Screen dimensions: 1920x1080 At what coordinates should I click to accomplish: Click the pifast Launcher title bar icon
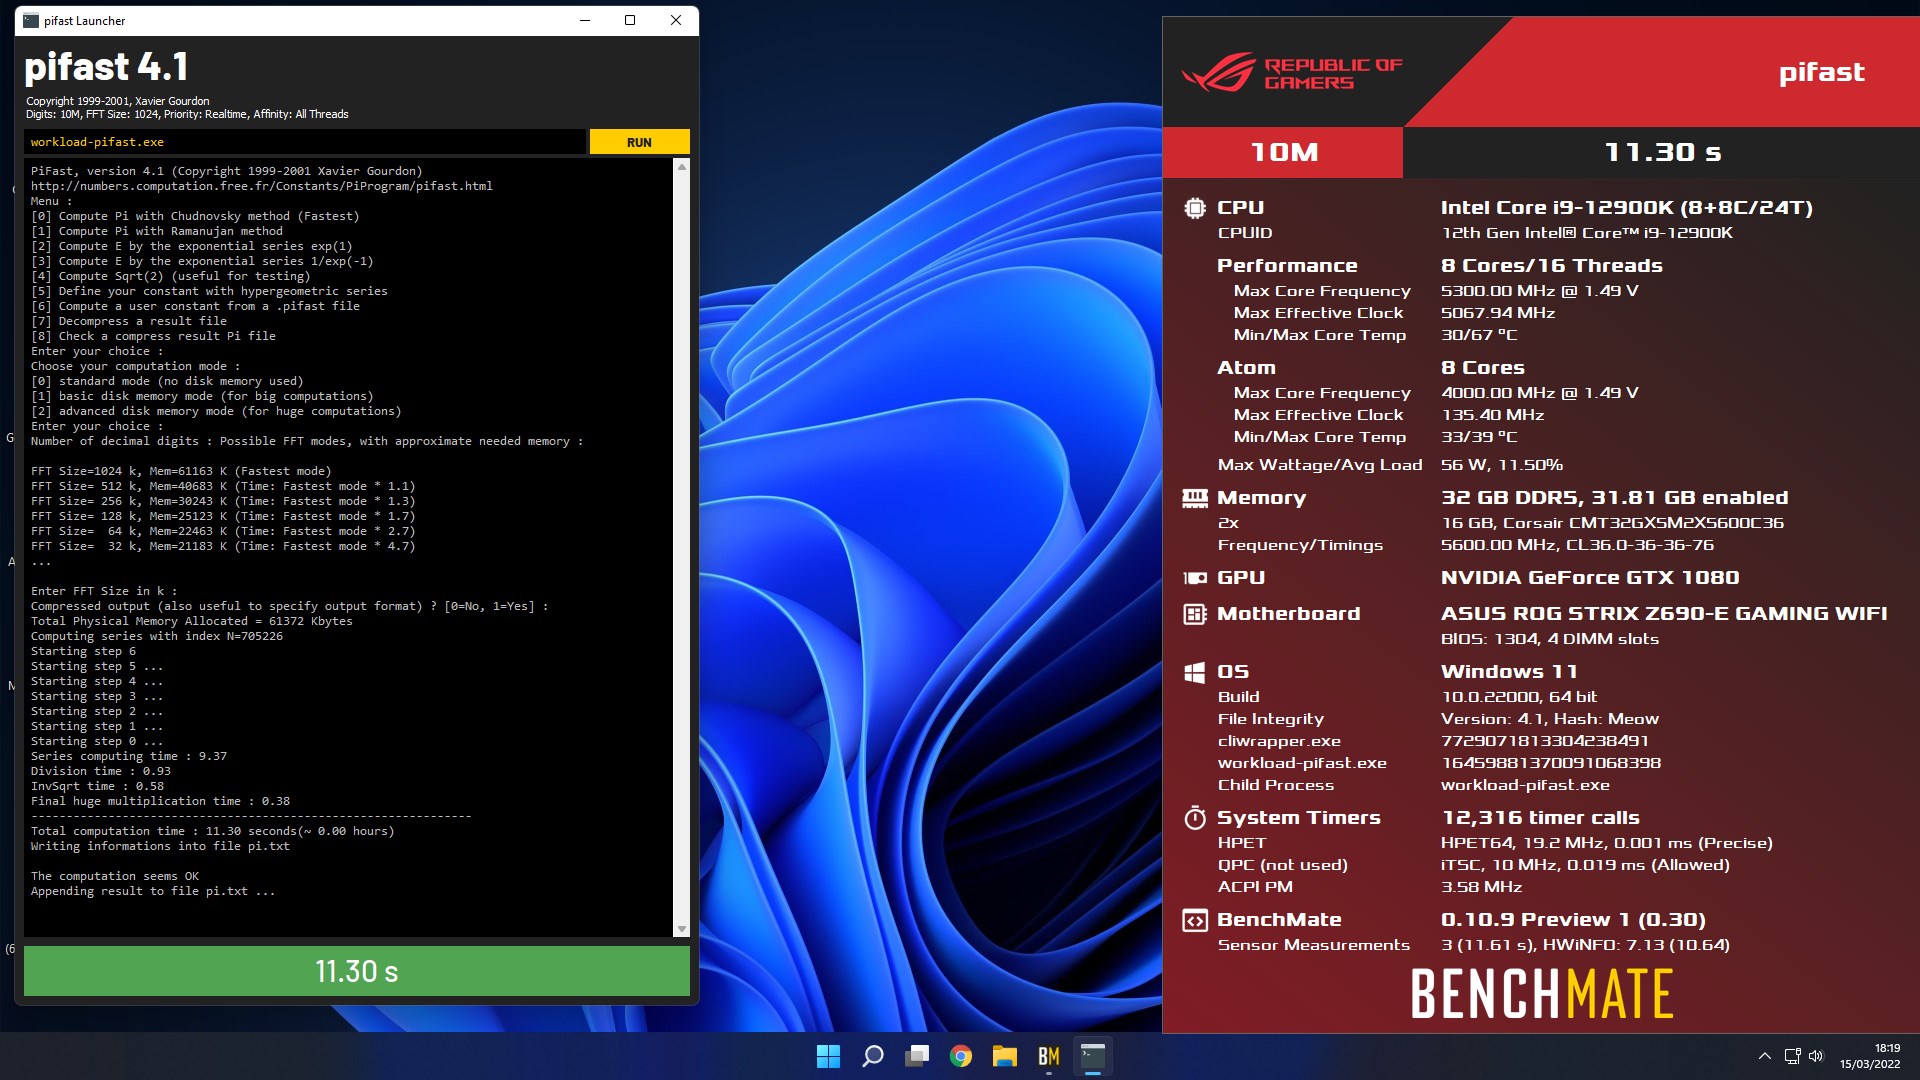31,20
